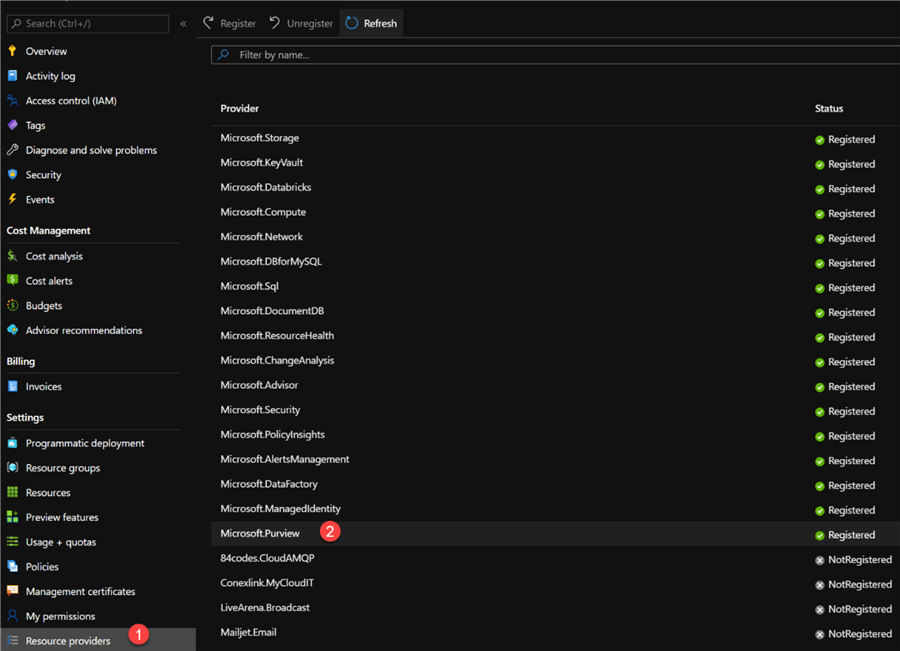Open Access control (IAM) menu item

[x=71, y=101]
